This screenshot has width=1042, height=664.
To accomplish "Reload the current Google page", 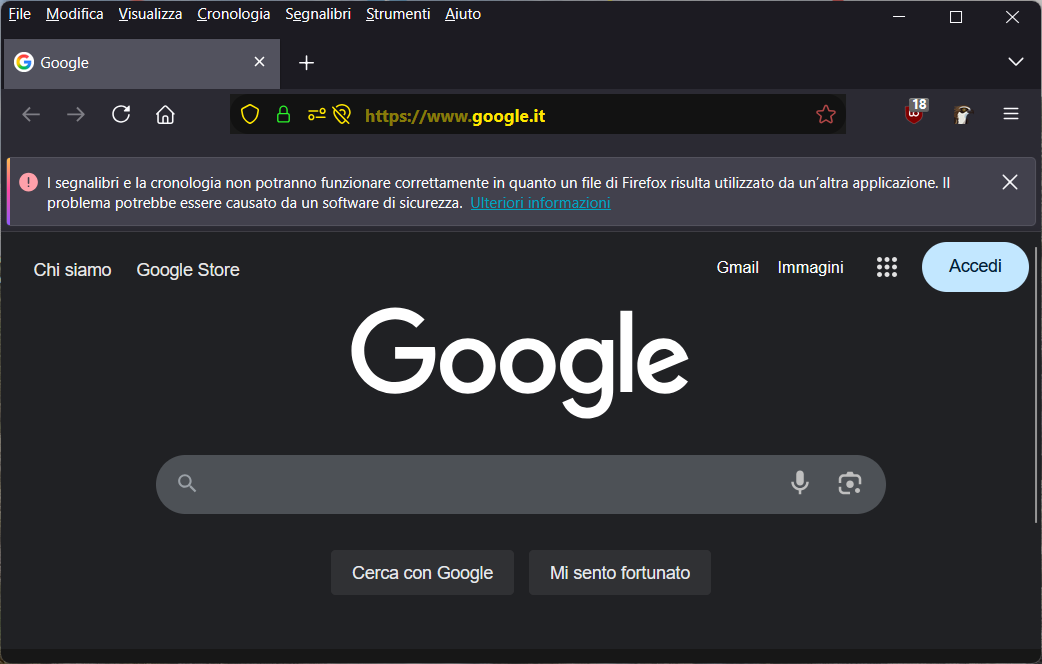I will tap(121, 114).
